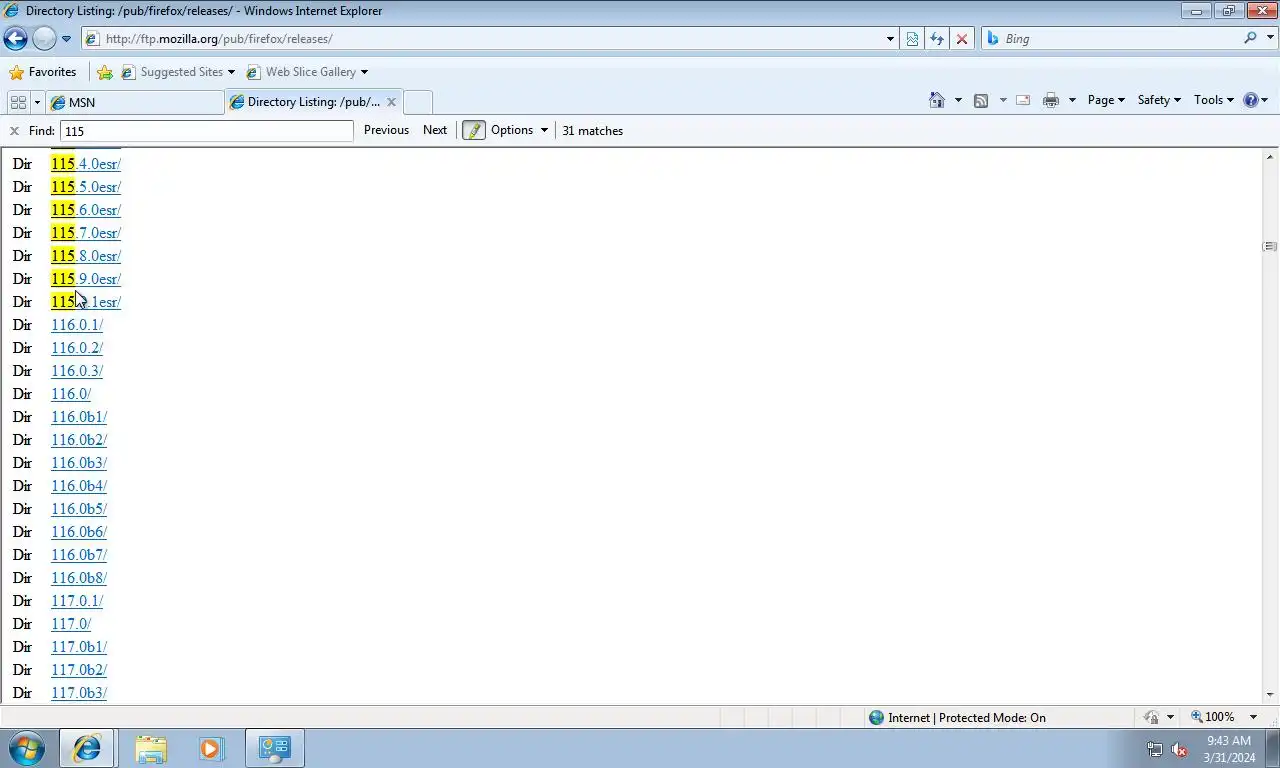The image size is (1280, 768).
Task: Click the address bar URL field
Action: [482, 39]
